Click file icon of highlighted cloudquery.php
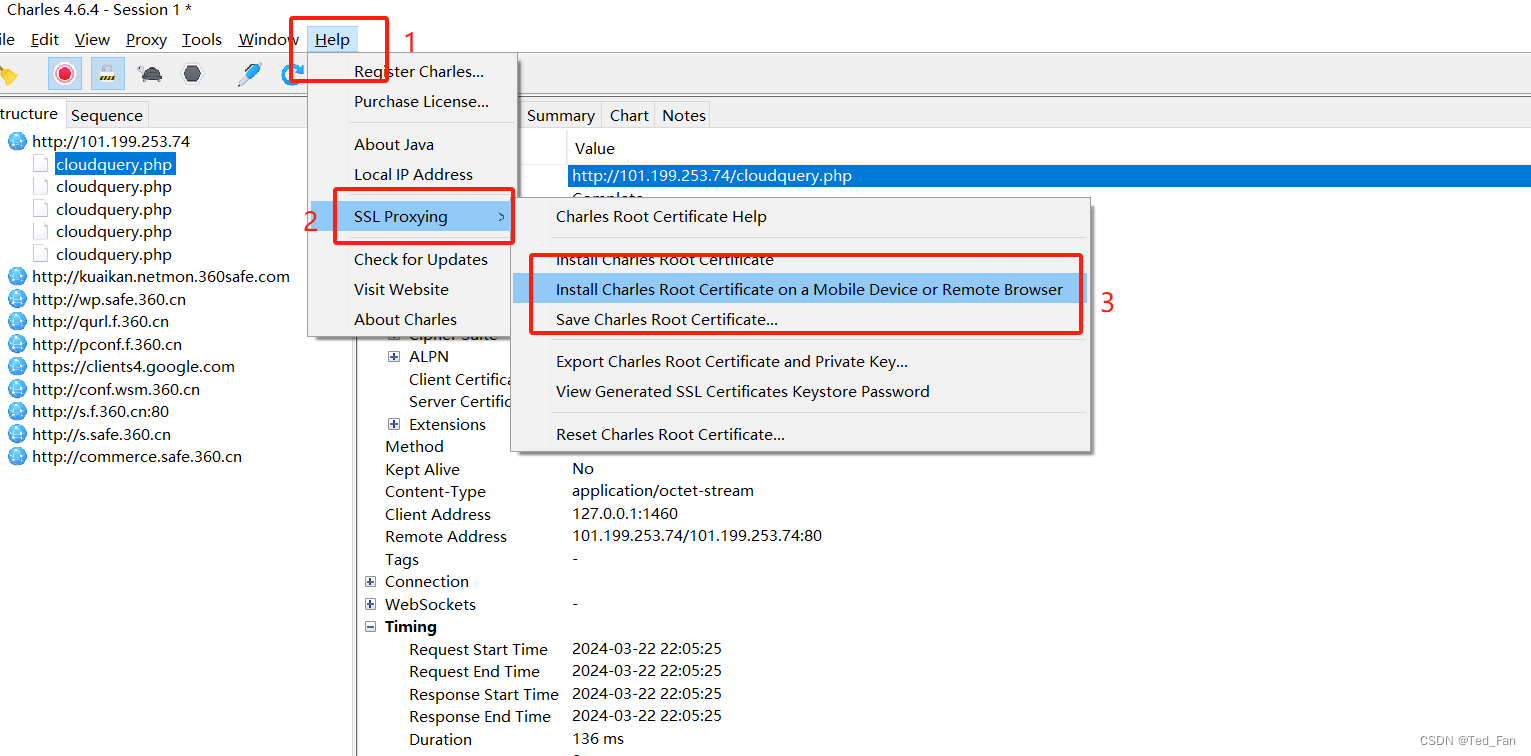Viewport: 1531px width, 756px height. pyautogui.click(x=41, y=164)
